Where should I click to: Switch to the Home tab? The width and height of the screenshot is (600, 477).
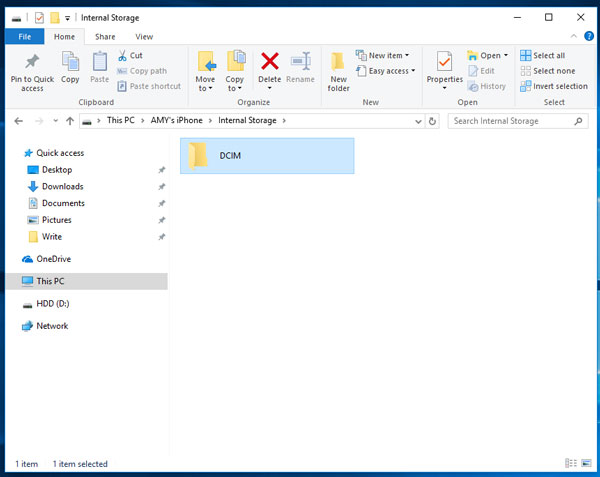point(64,37)
